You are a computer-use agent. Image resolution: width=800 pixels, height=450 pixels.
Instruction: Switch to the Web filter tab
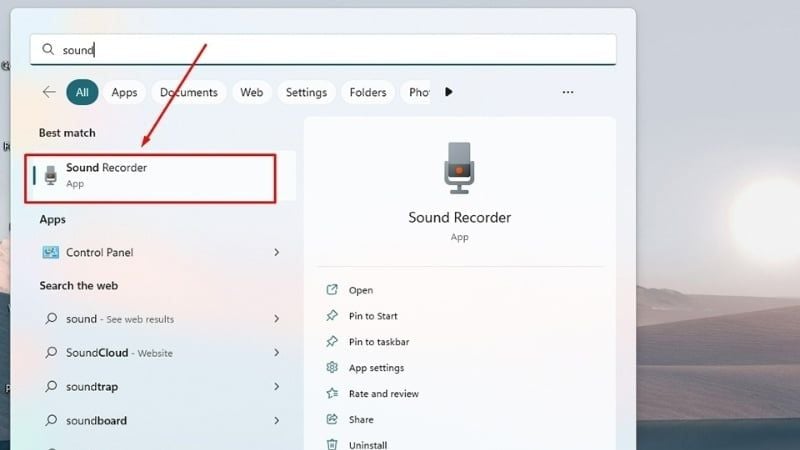pyautogui.click(x=252, y=92)
